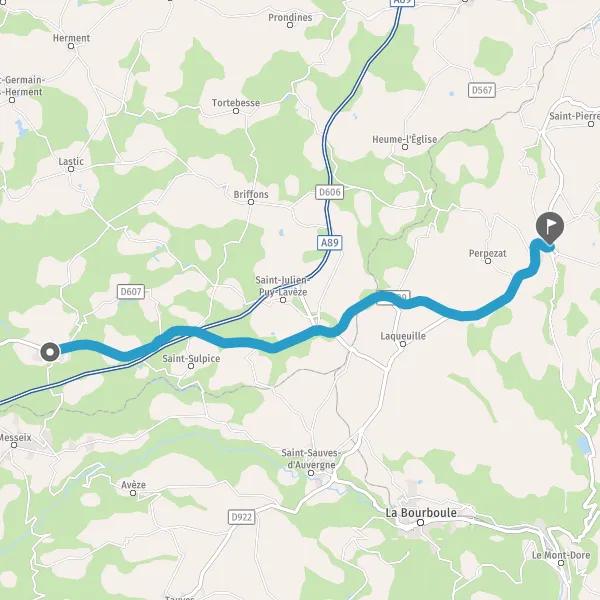Click the Briffons village label

tap(251, 194)
